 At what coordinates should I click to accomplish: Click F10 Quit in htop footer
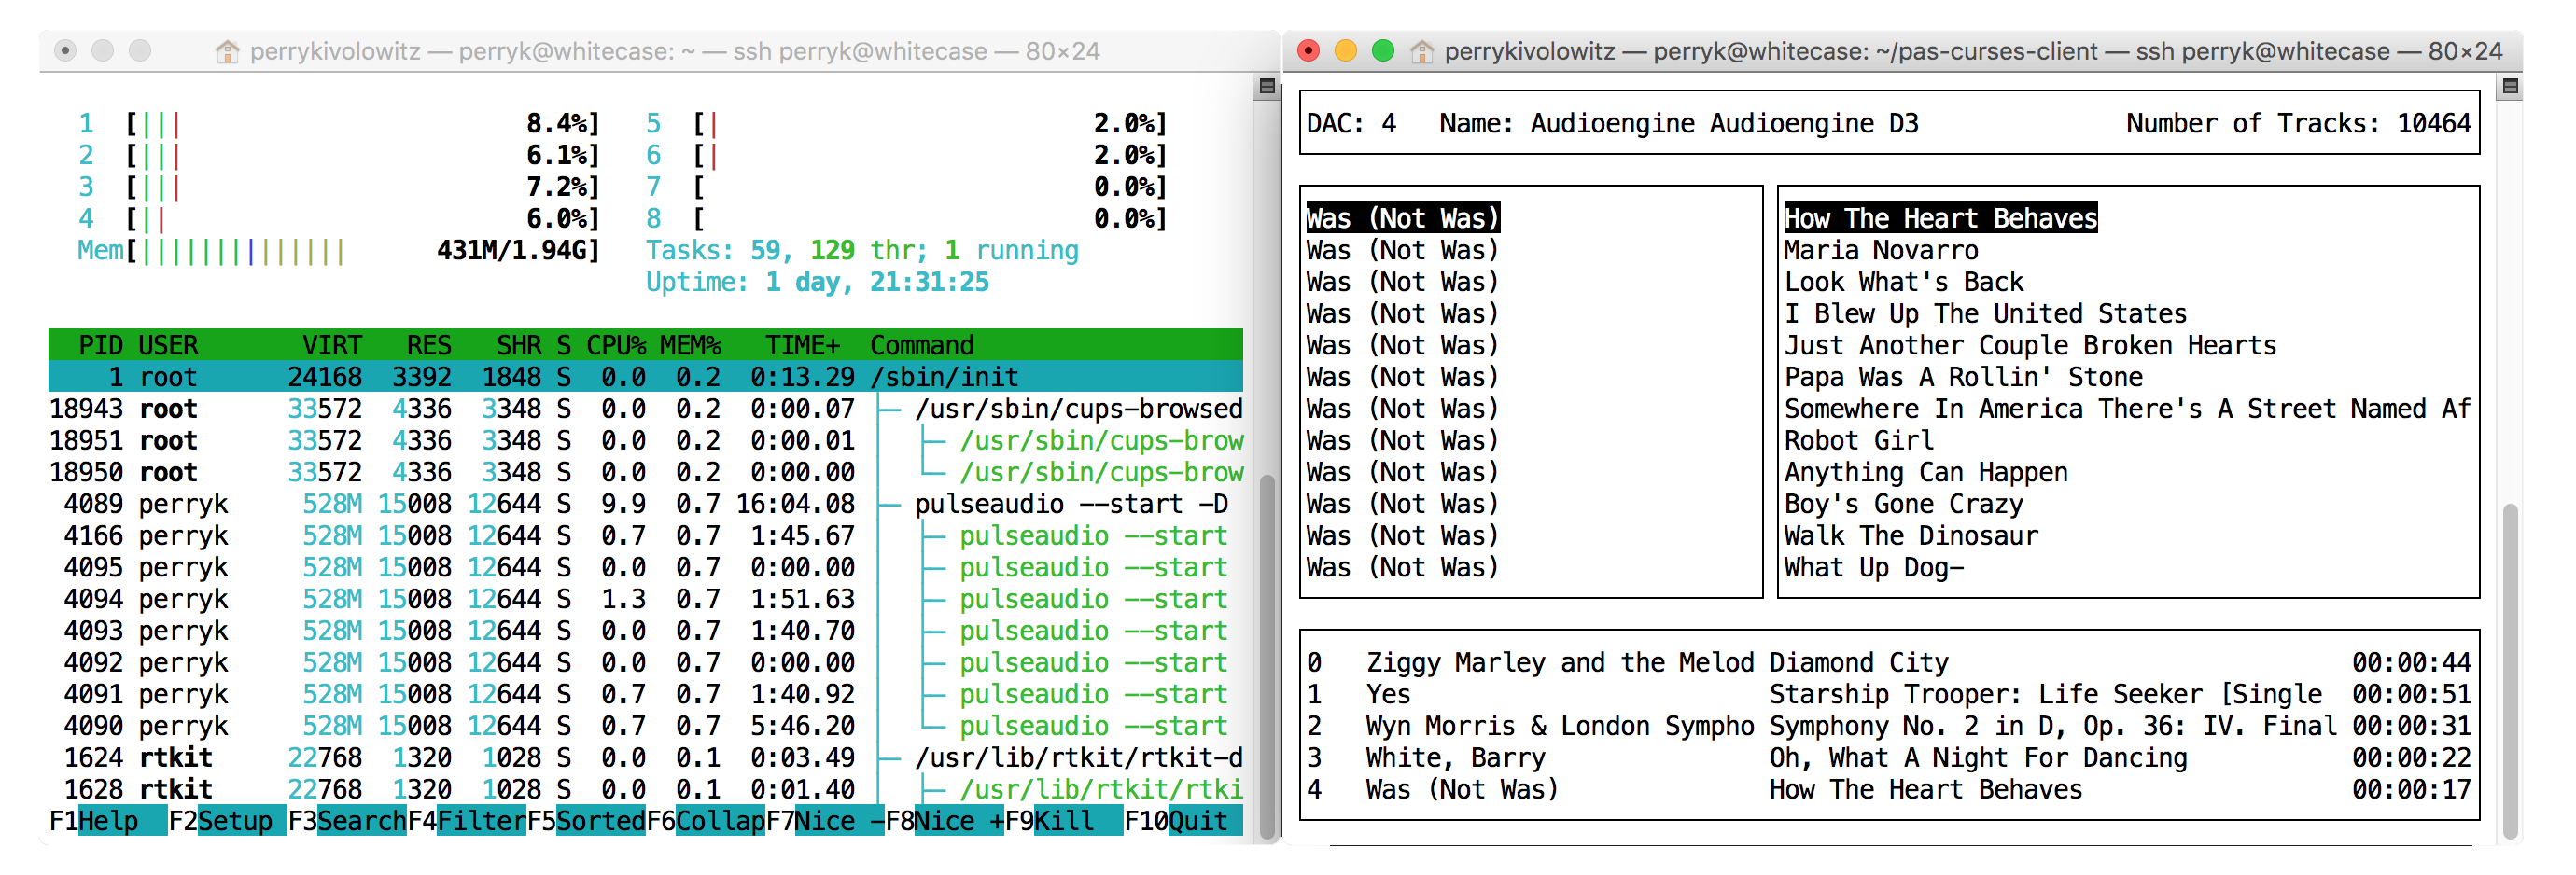tap(1183, 821)
